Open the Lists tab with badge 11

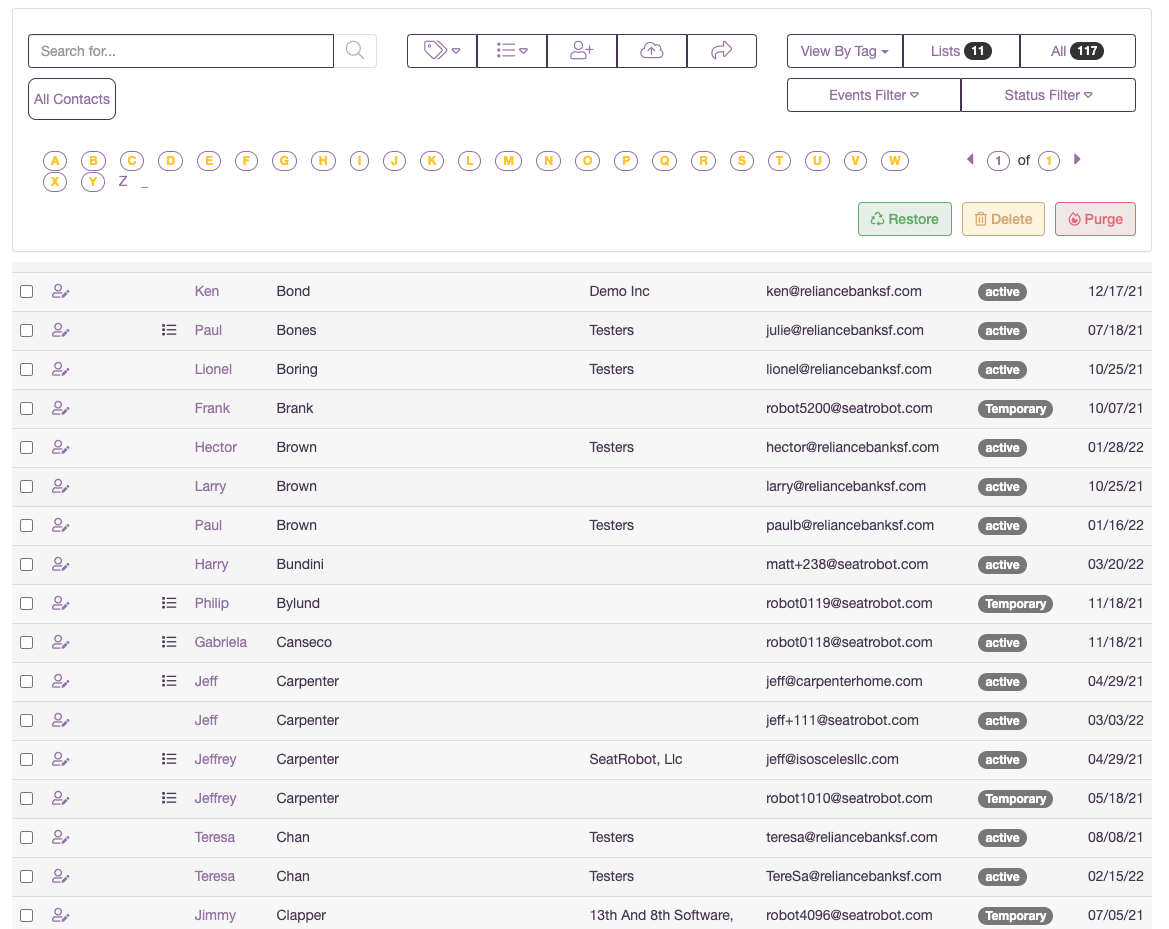click(x=961, y=50)
